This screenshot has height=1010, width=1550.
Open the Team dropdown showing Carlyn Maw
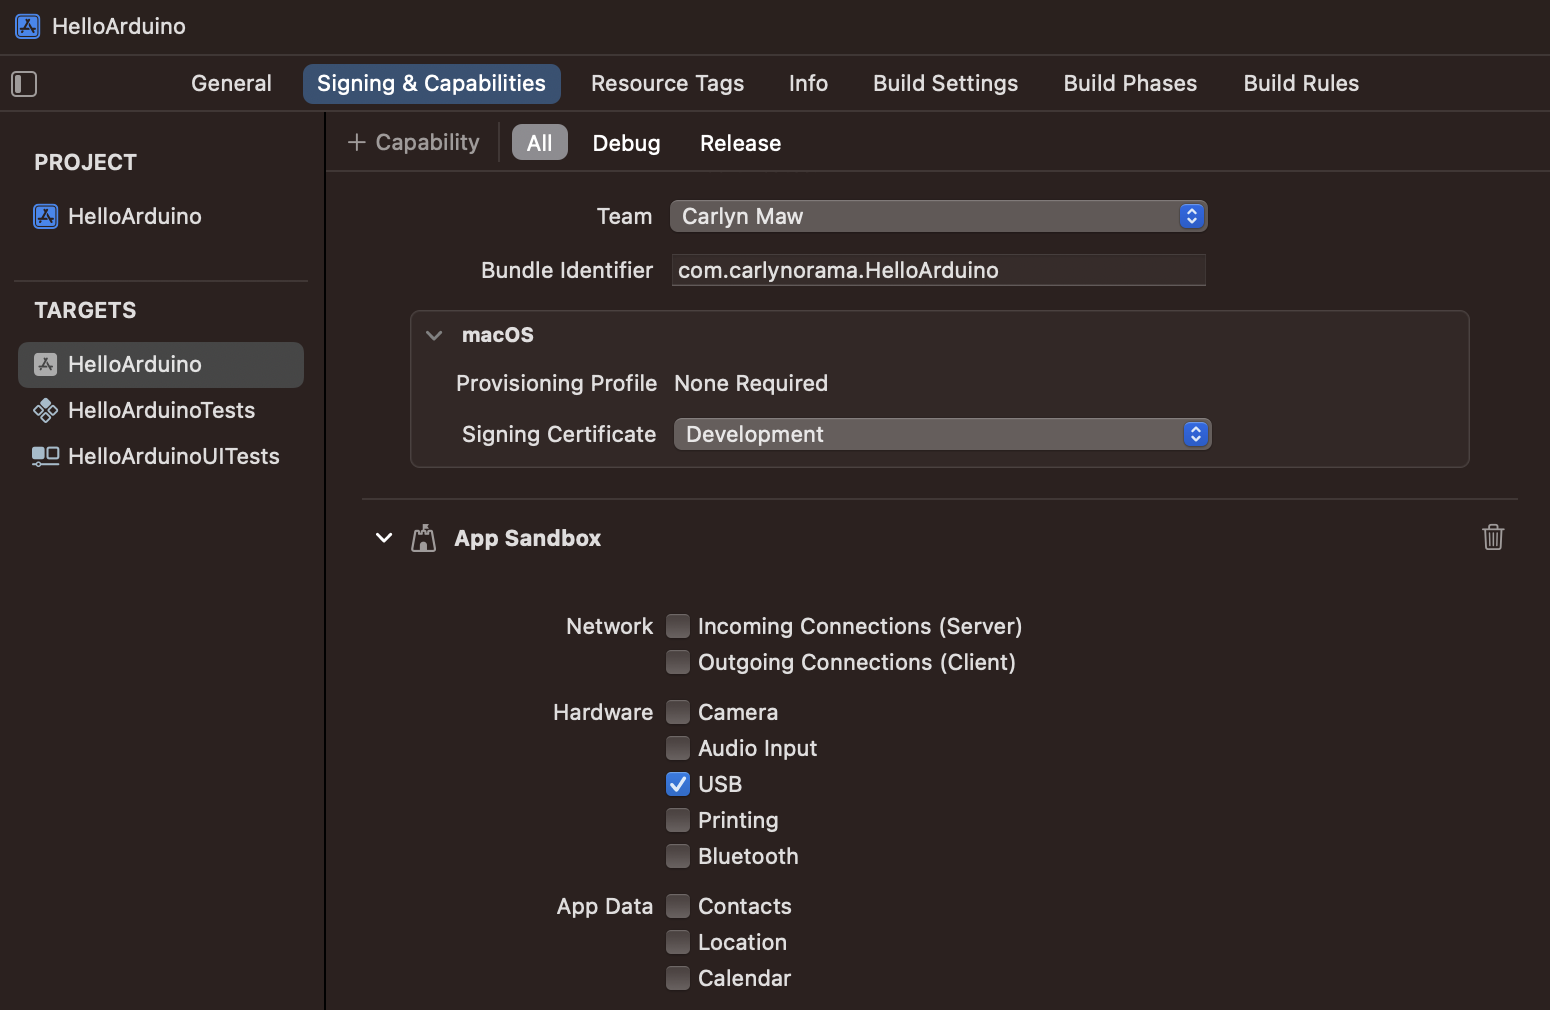coord(939,216)
